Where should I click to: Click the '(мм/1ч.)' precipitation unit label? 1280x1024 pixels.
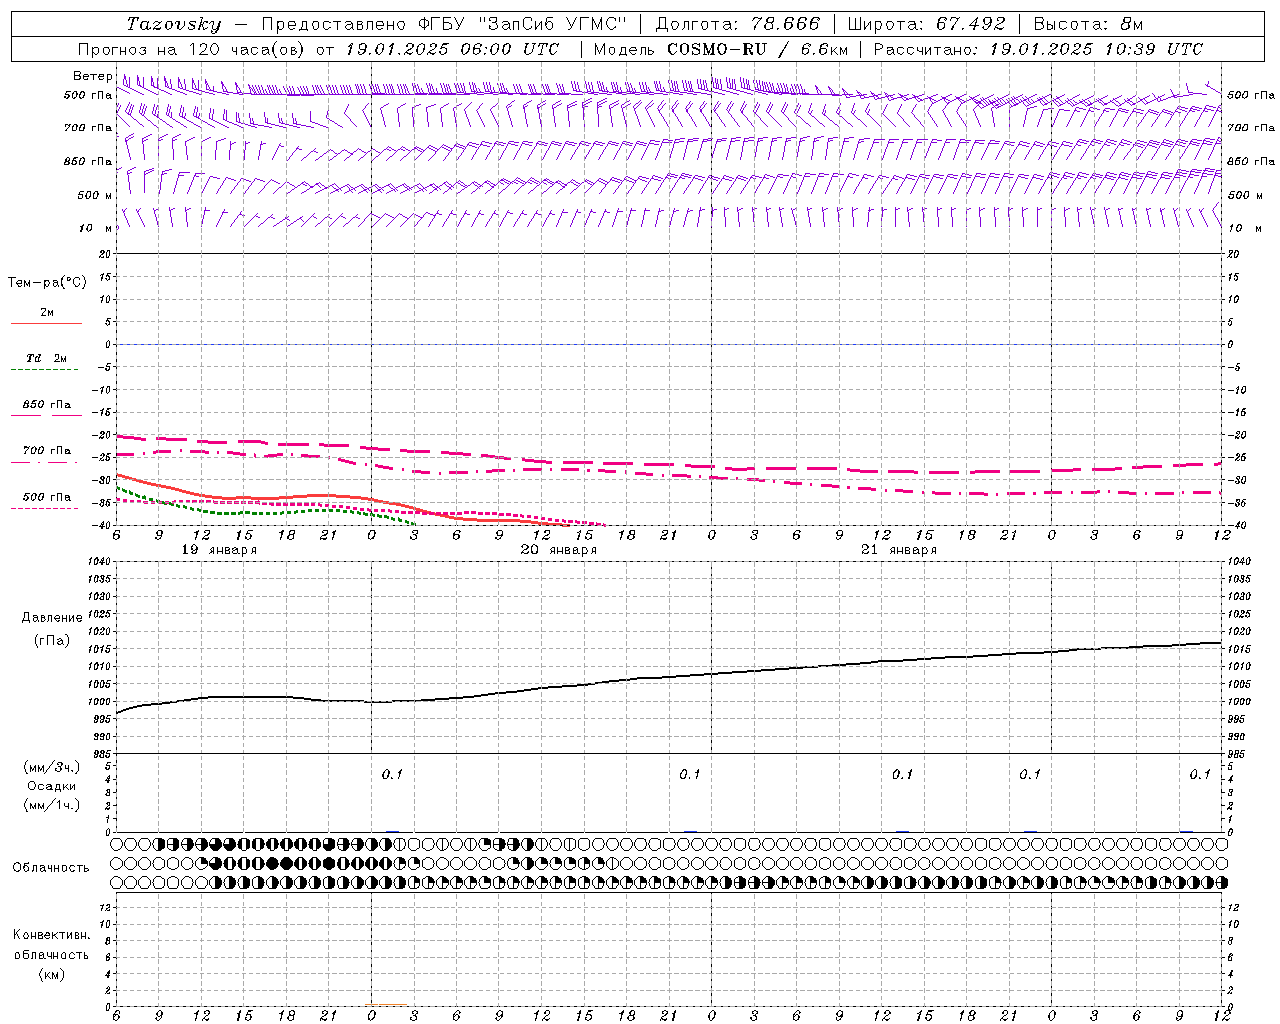coord(52,804)
